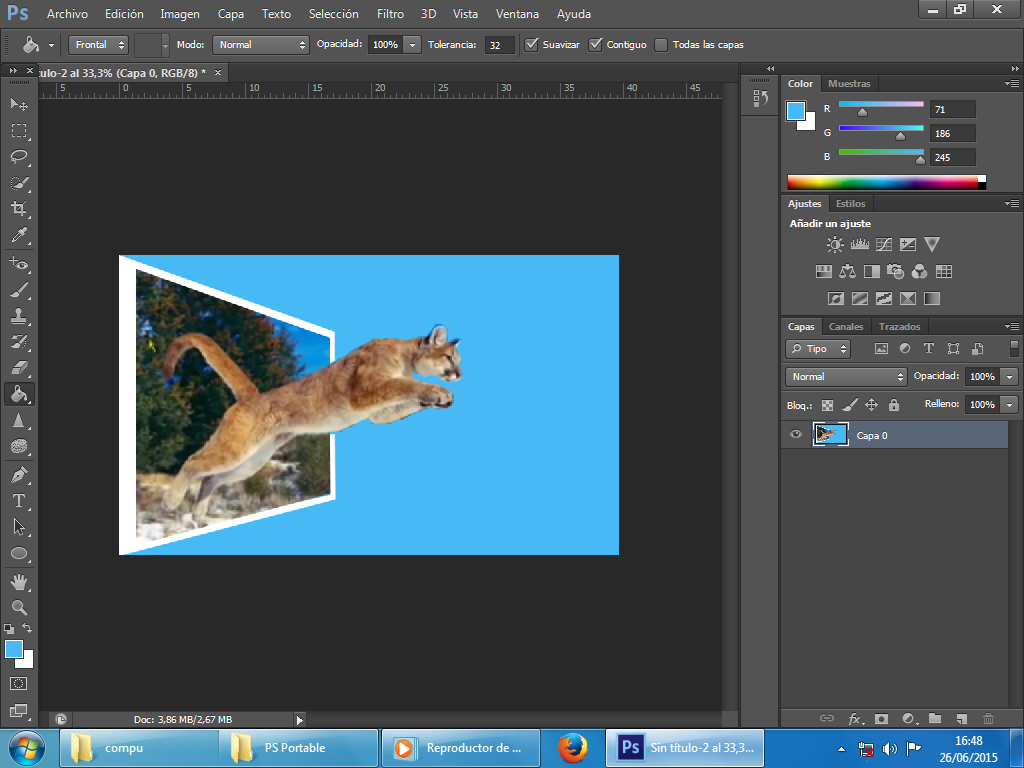
Task: Click the Tolerancia input field
Action: (499, 45)
